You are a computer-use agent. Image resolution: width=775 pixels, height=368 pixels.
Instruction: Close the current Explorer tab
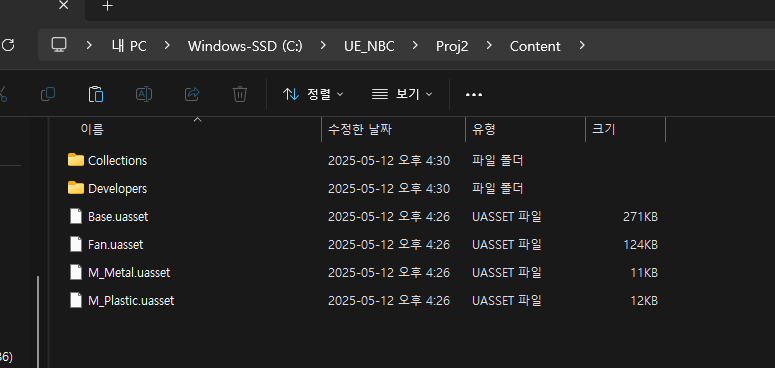64,5
